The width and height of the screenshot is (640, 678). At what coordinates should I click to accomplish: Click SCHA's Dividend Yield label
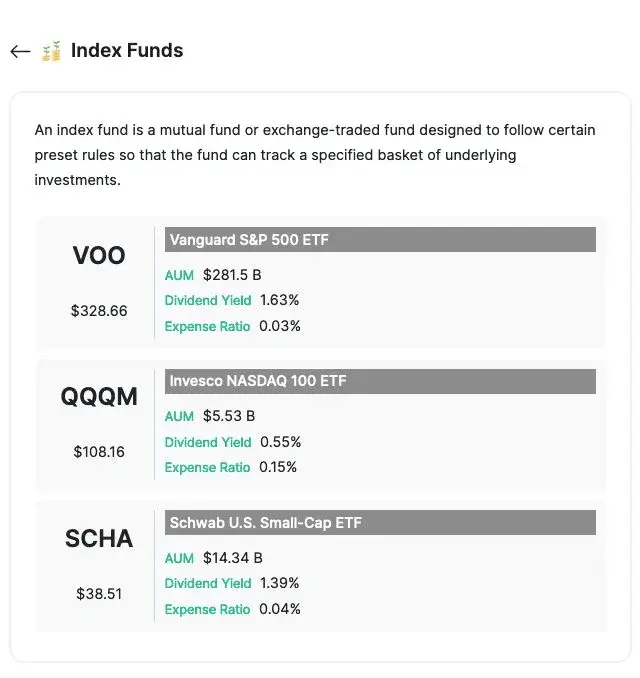click(208, 583)
